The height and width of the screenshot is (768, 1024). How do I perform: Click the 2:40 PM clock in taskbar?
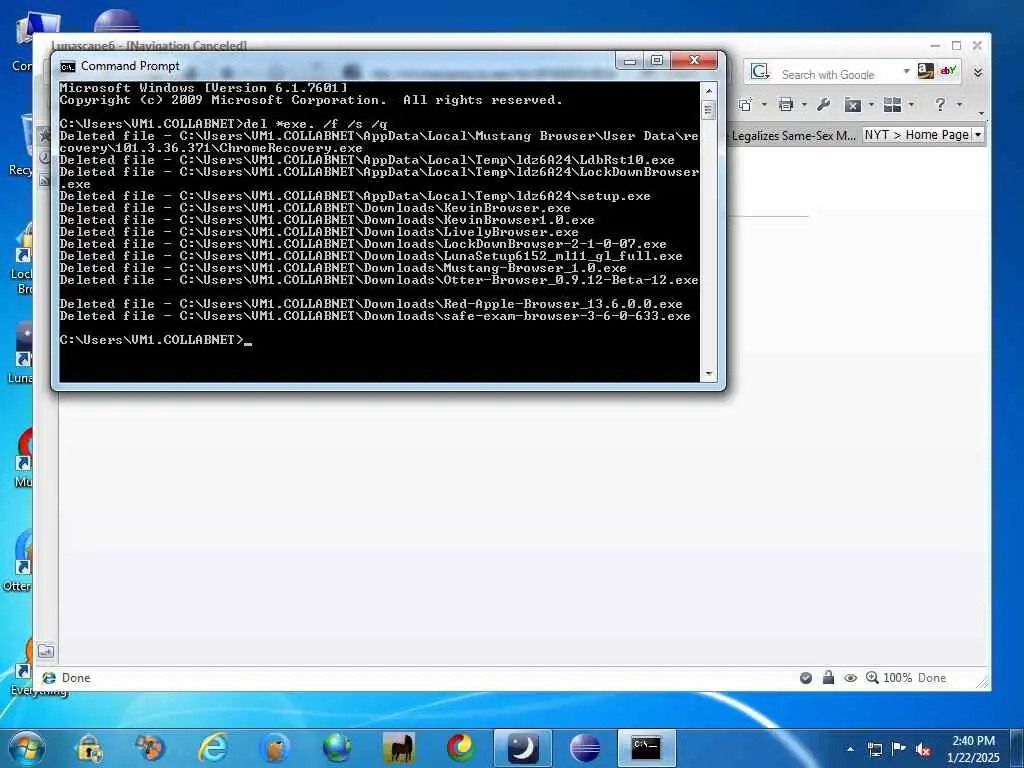coord(973,741)
